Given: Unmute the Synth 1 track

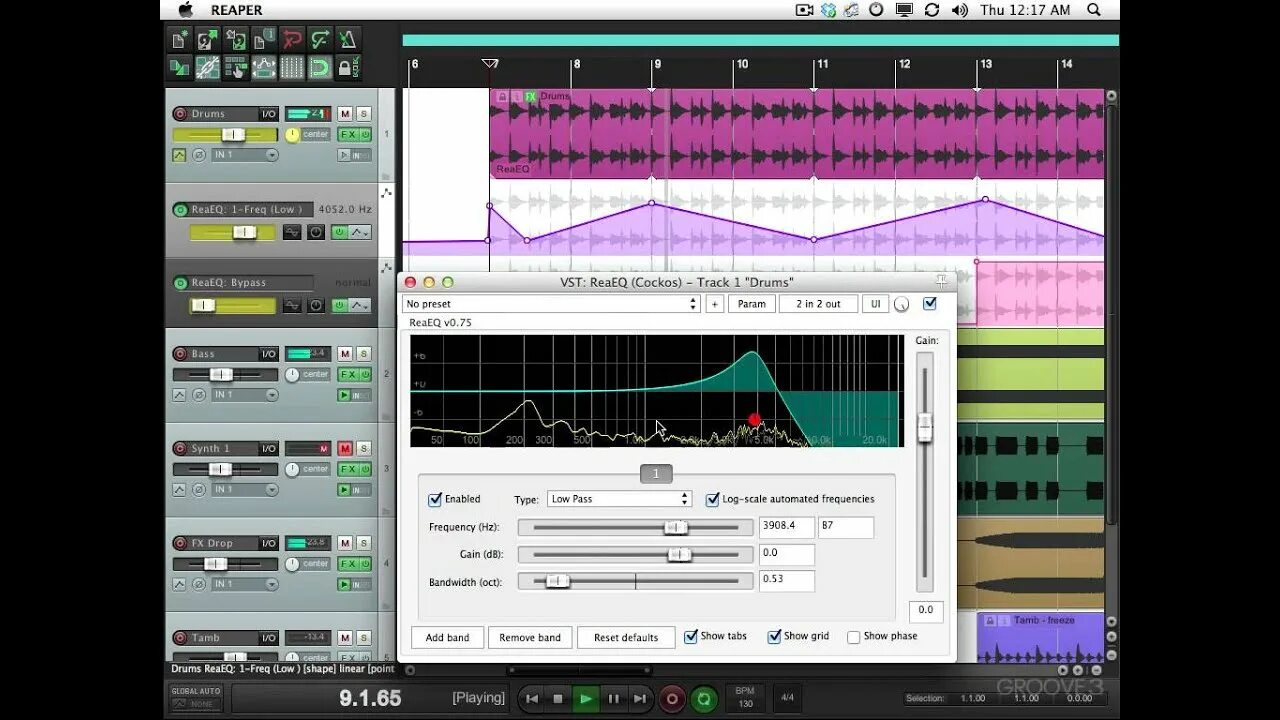Looking at the screenshot, I should (x=345, y=449).
